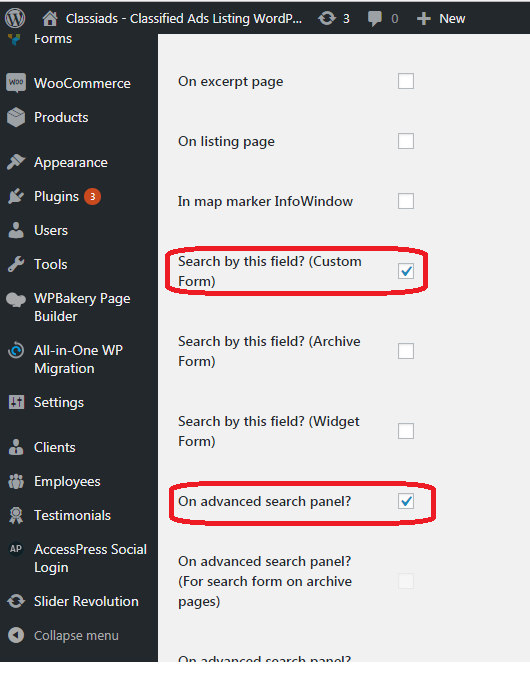The height and width of the screenshot is (695, 530).
Task: Enable the On excerpt page checkbox
Action: pos(406,81)
